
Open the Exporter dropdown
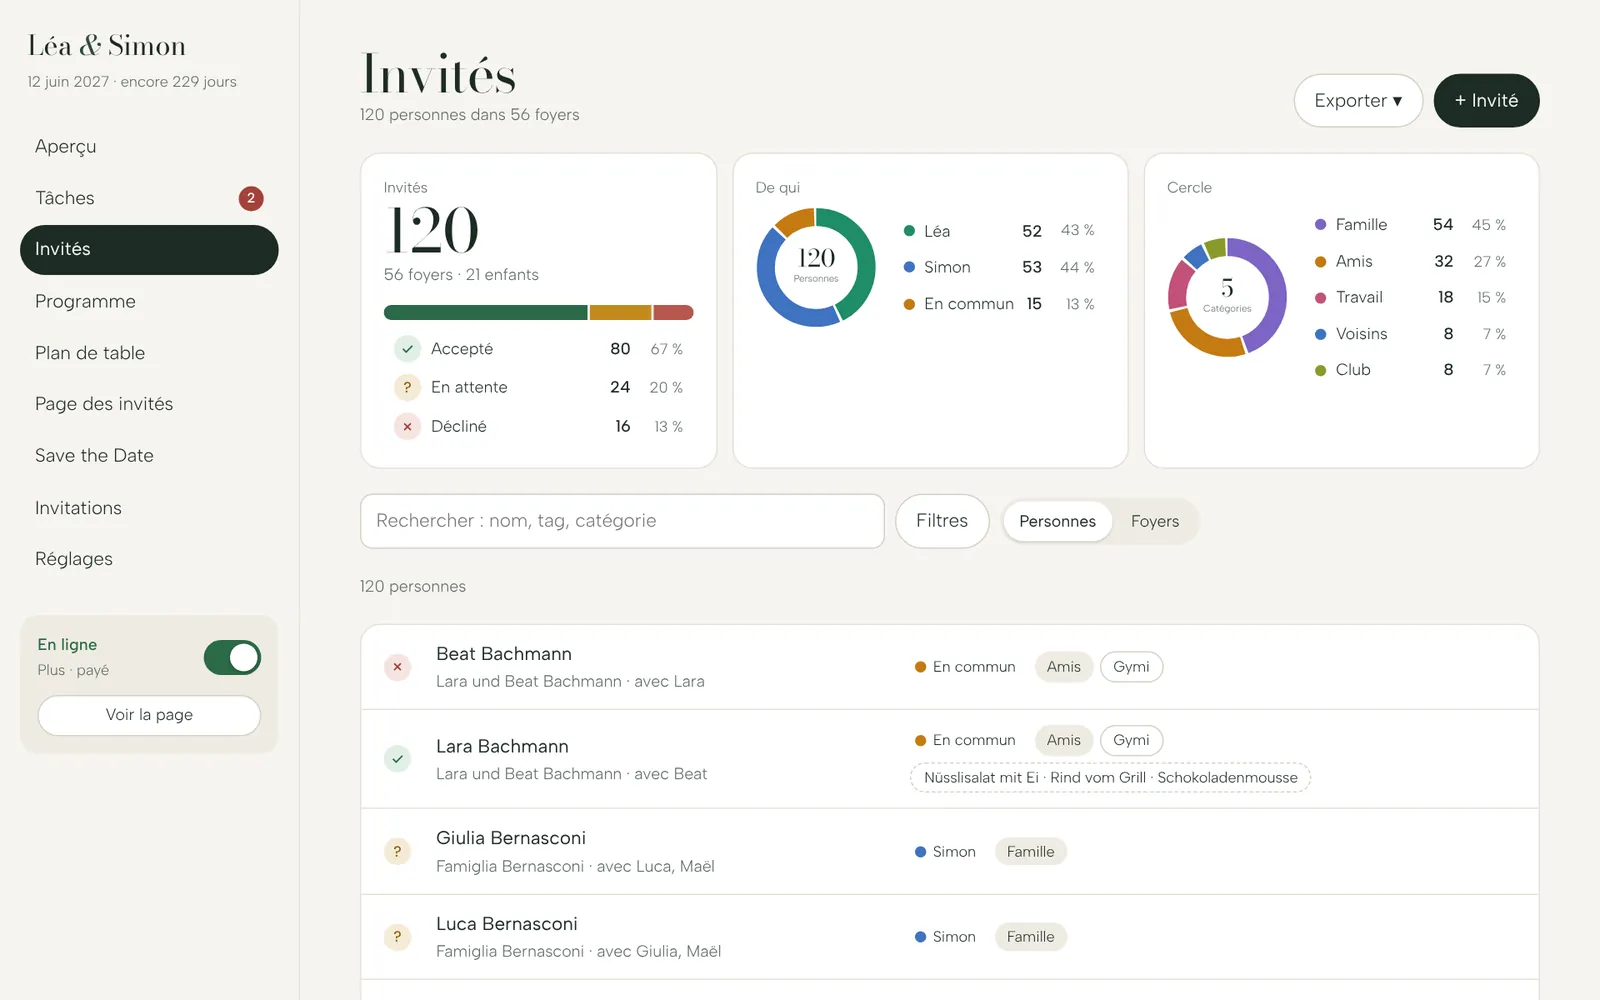pyautogui.click(x=1358, y=101)
